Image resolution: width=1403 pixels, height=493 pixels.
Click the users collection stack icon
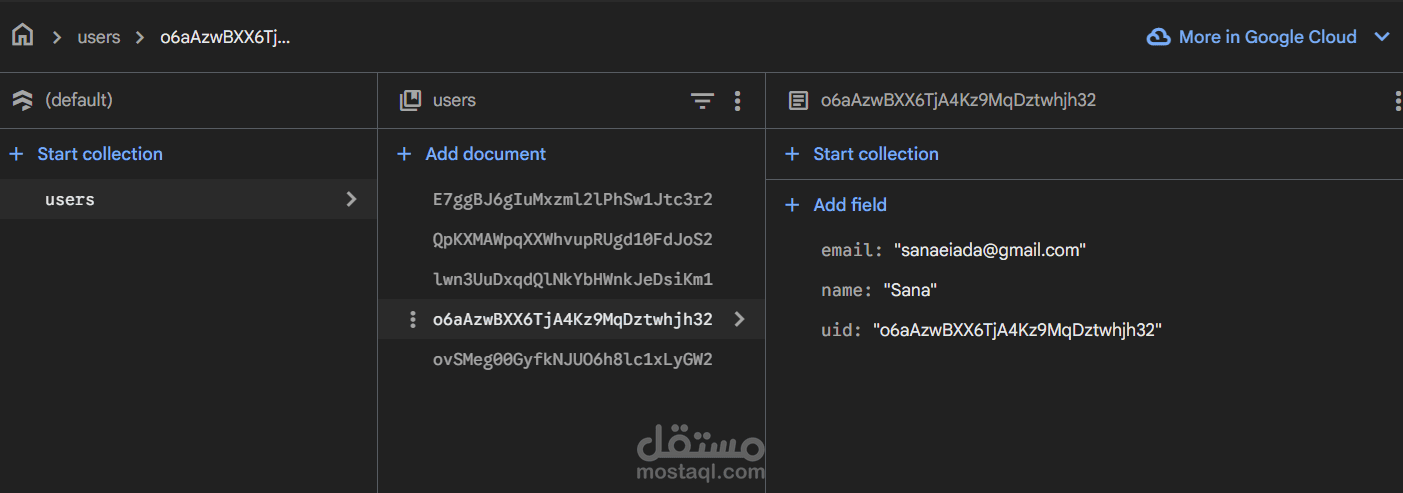[x=410, y=100]
